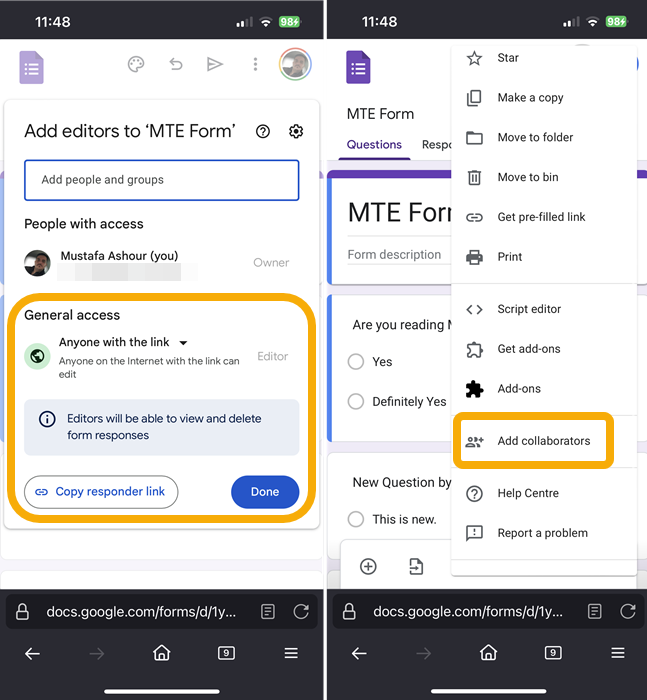Select the Yes radio option

point(356,362)
